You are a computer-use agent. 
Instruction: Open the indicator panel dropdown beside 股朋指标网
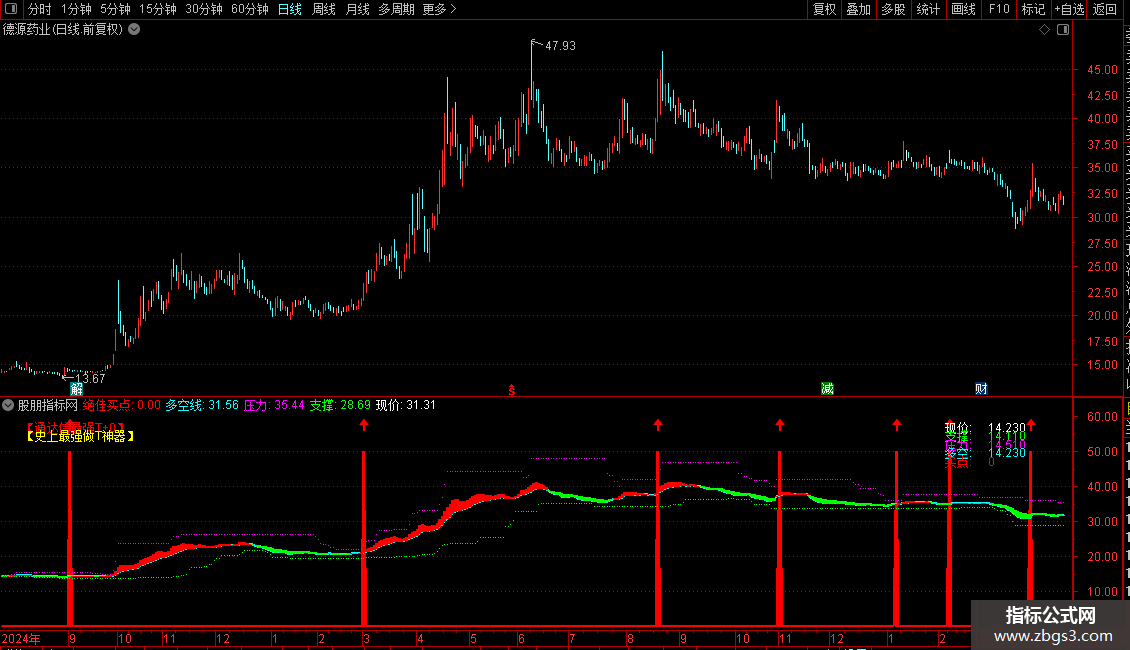[x=8, y=405]
